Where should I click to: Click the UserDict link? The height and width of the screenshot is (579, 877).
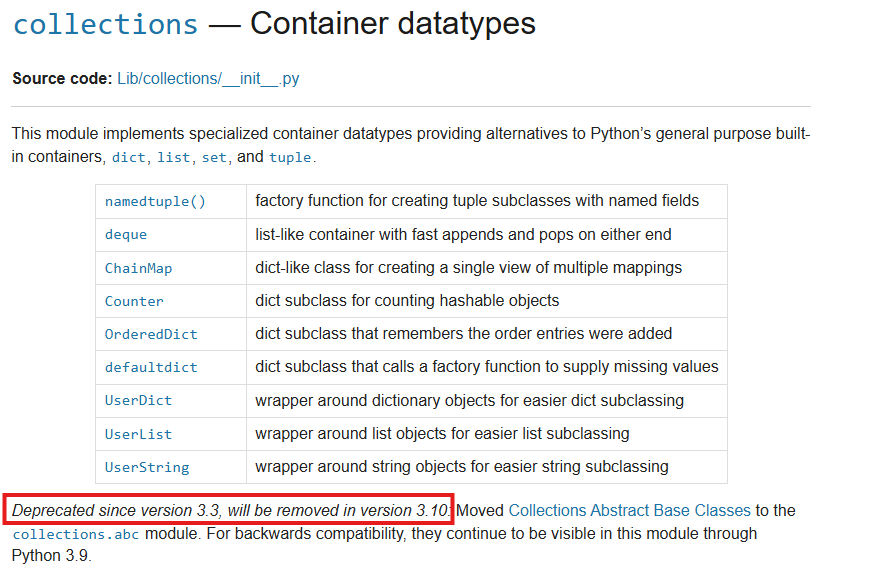click(138, 400)
